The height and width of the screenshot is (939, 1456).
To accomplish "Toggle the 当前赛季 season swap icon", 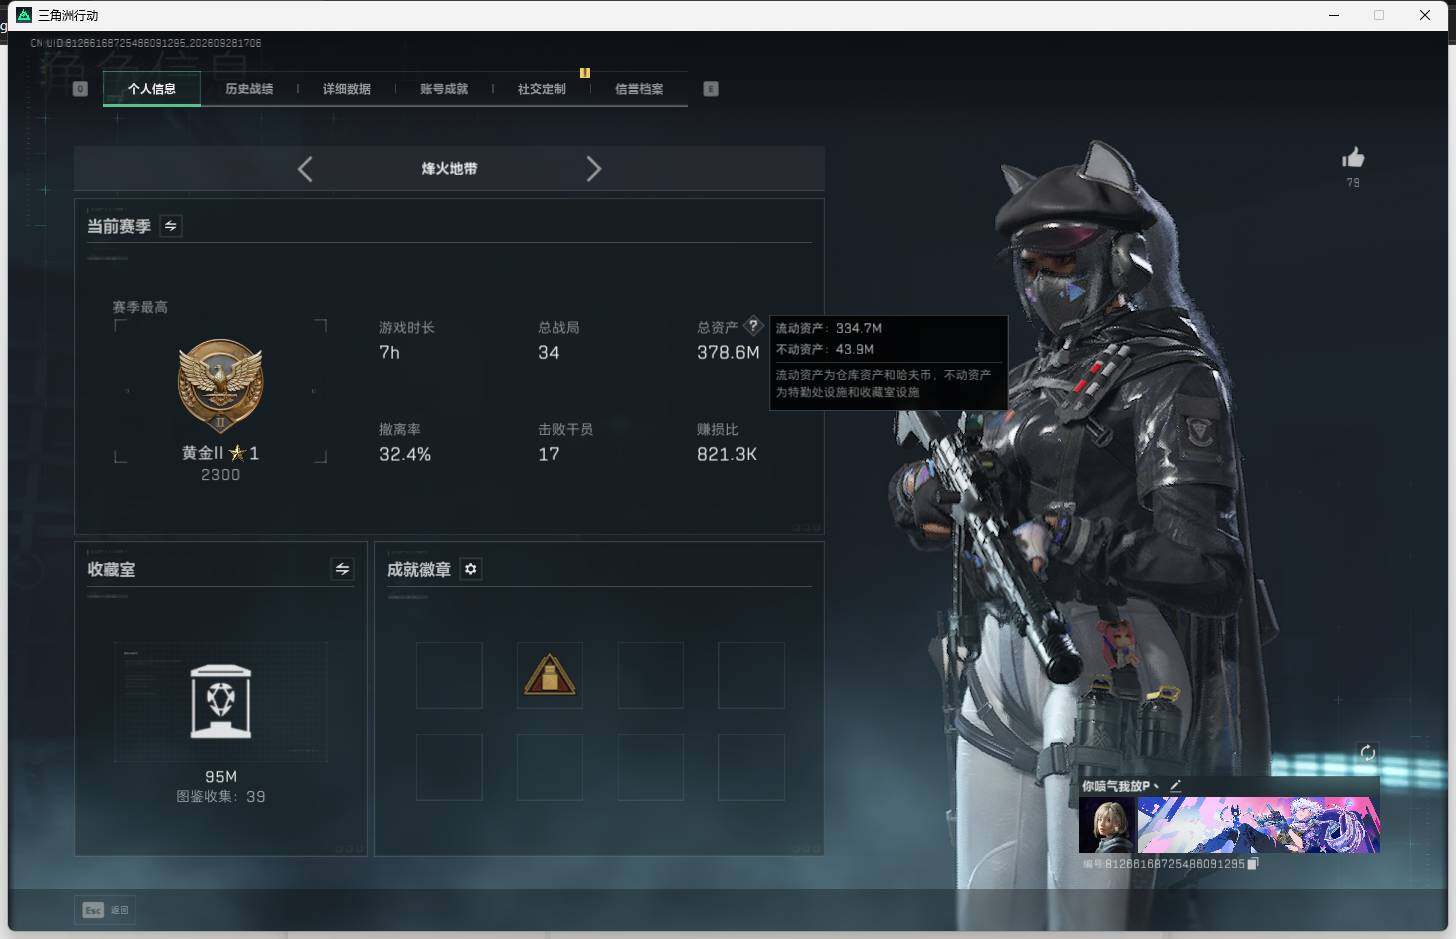I will 171,226.
